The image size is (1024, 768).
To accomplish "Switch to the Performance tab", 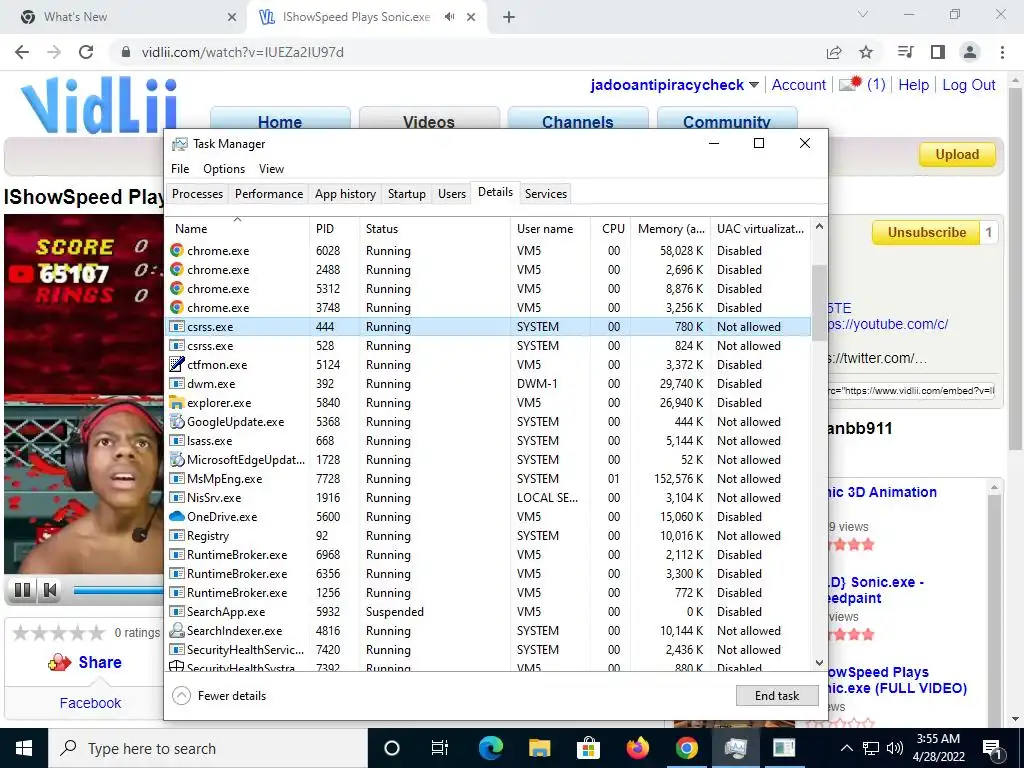I will click(x=269, y=194).
